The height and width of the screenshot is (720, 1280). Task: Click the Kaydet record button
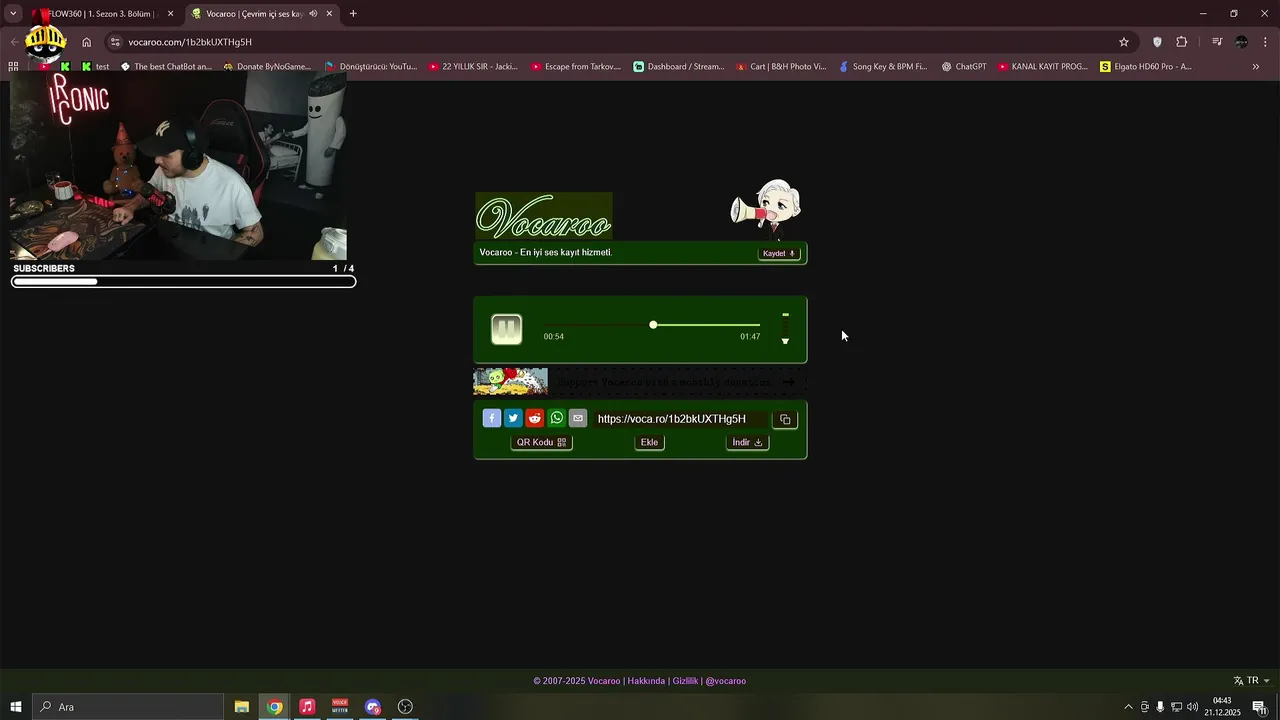click(779, 253)
